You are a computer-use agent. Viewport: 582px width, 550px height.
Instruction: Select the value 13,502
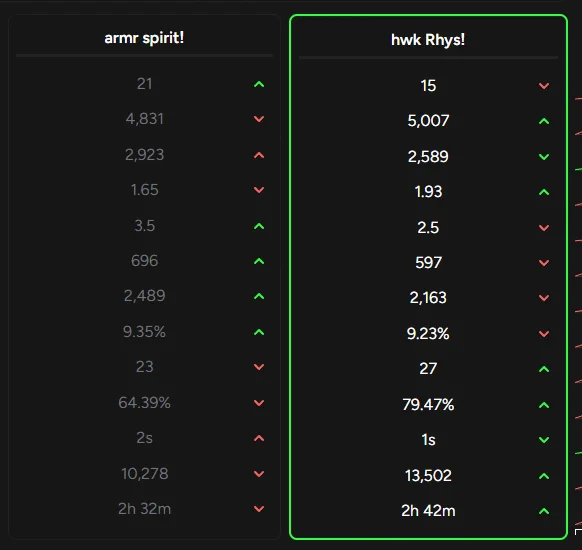tap(428, 475)
